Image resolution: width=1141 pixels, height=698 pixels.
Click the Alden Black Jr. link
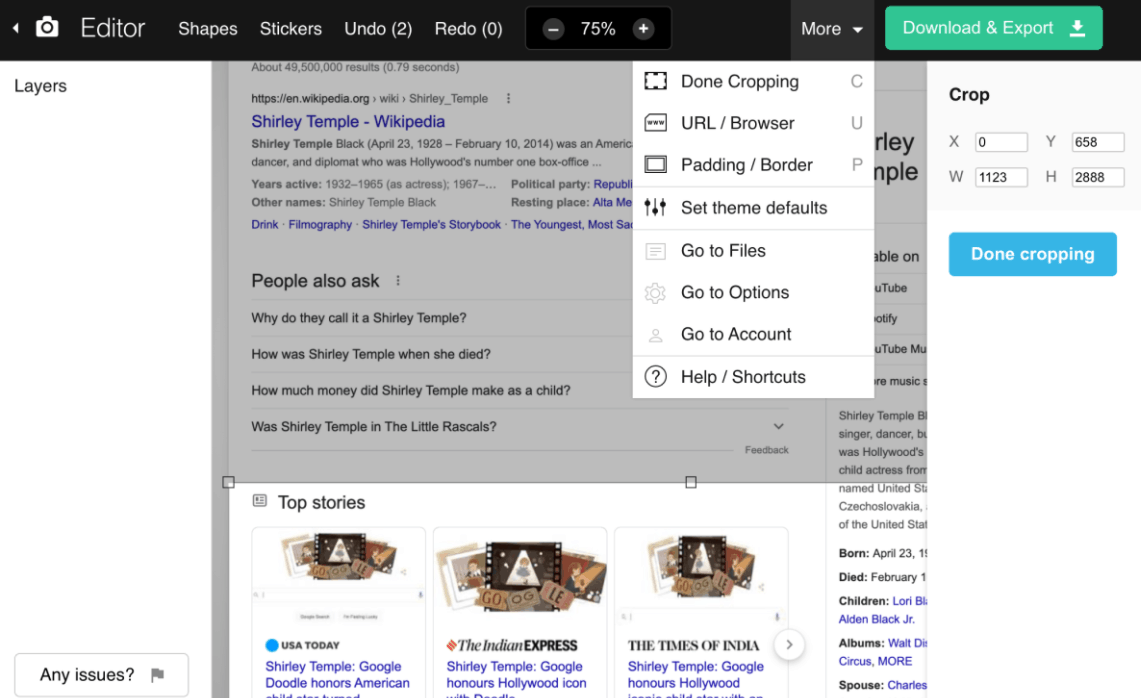[876, 619]
